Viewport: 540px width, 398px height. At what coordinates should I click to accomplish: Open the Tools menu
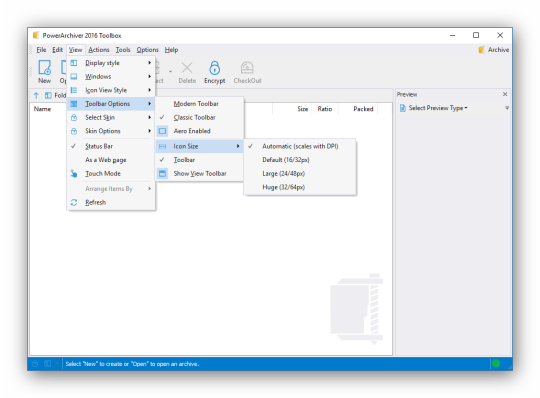[123, 50]
